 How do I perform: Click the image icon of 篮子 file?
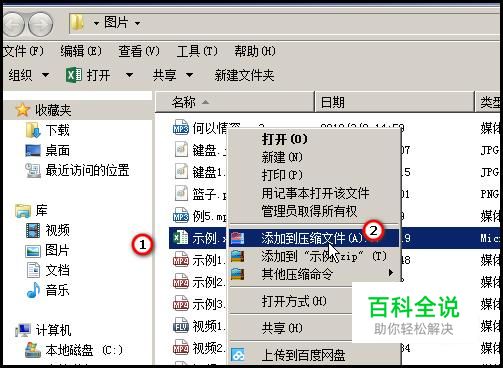(181, 194)
